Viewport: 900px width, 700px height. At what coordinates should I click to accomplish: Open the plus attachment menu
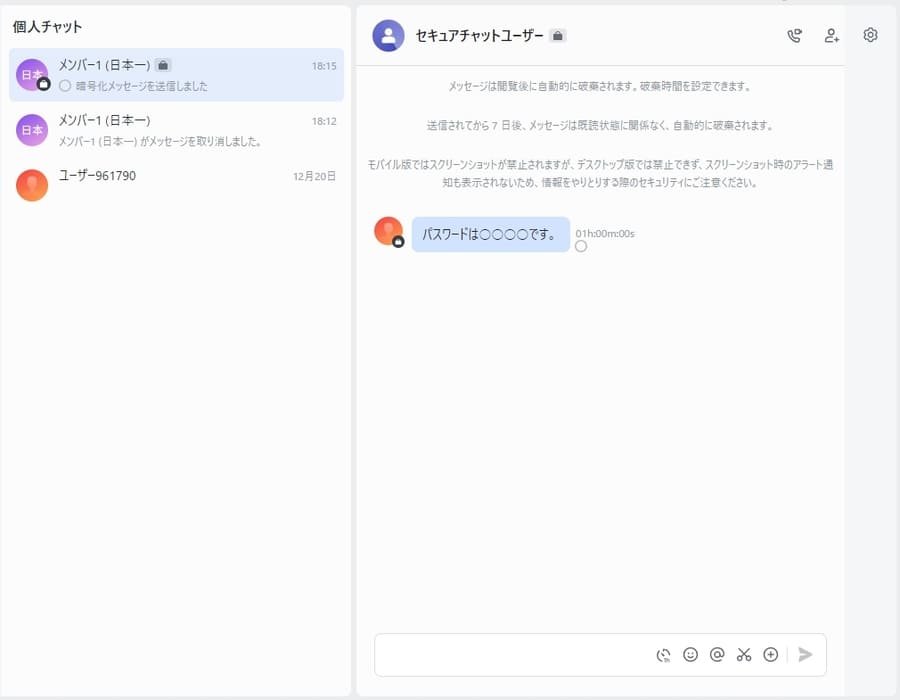(770, 655)
